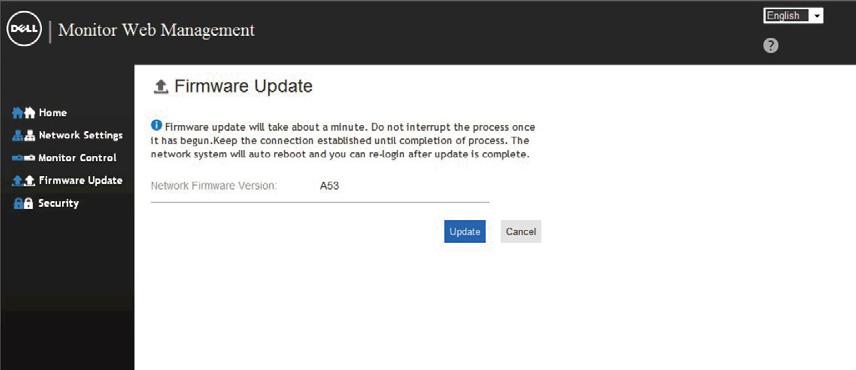Open the Monitor Control page
856x370 pixels.
(x=78, y=158)
